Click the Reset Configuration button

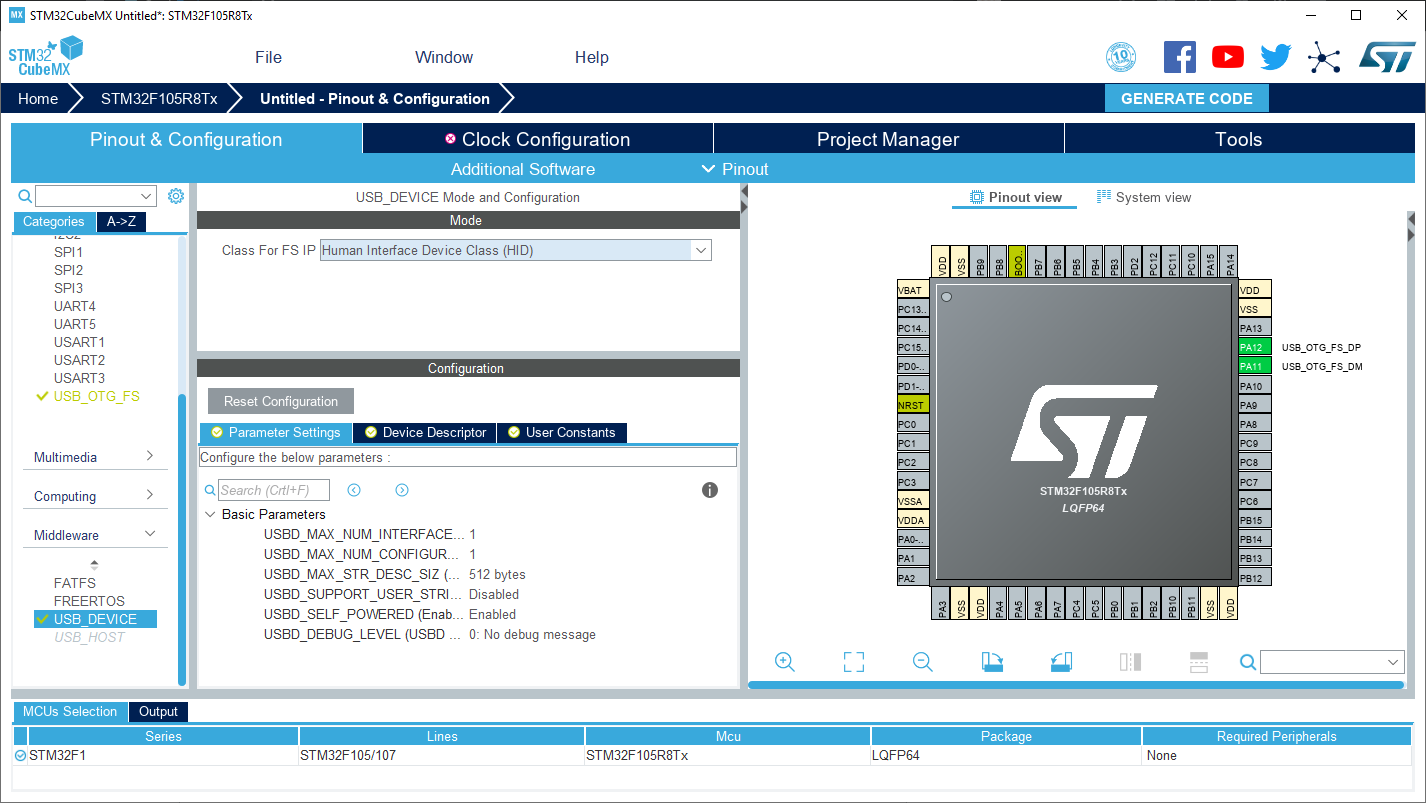click(281, 401)
